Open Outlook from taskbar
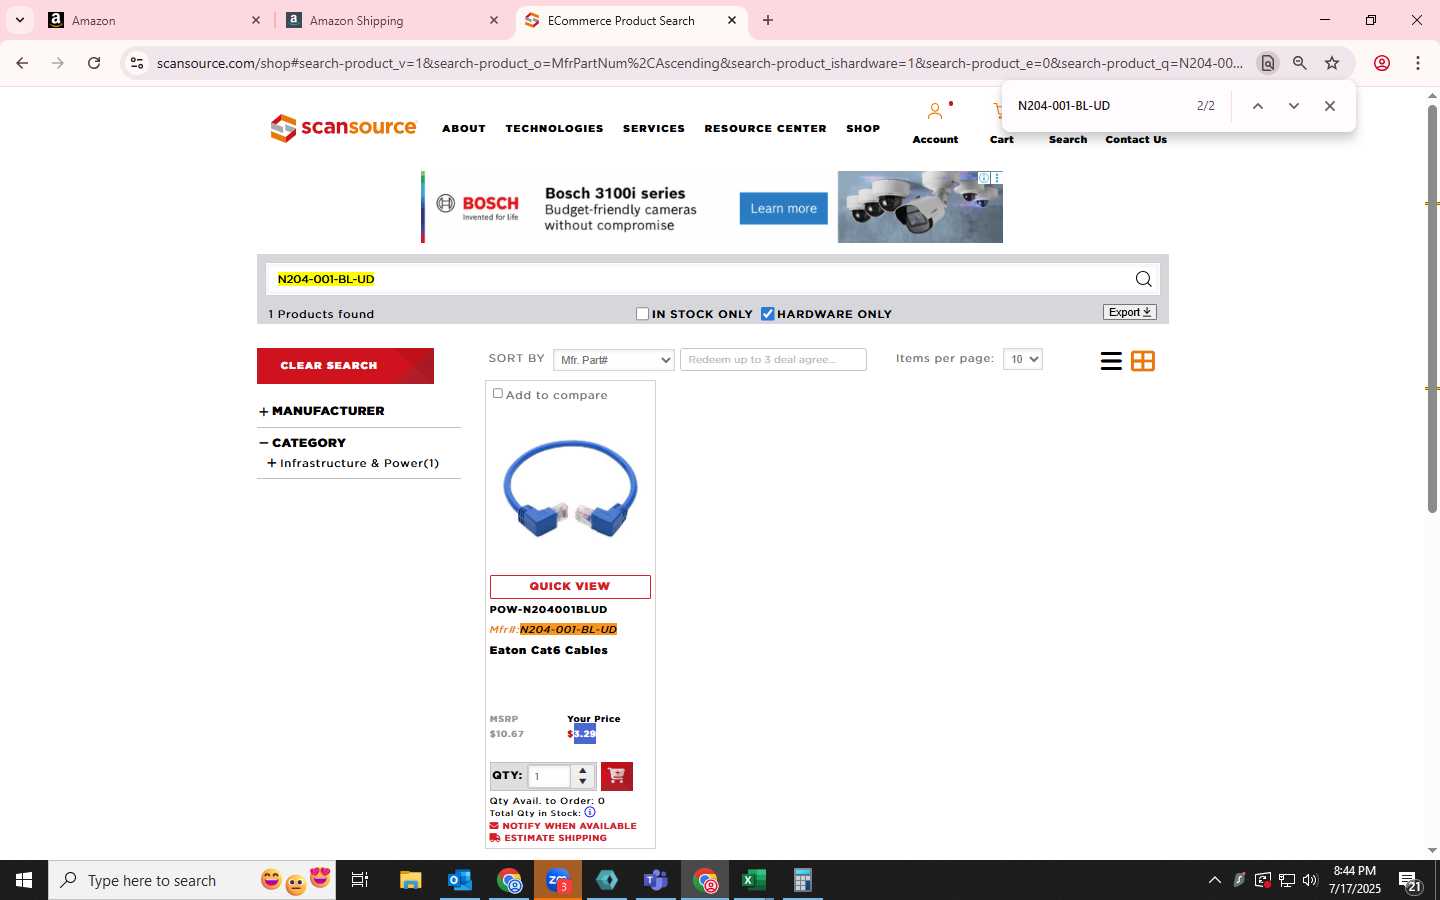 459,880
